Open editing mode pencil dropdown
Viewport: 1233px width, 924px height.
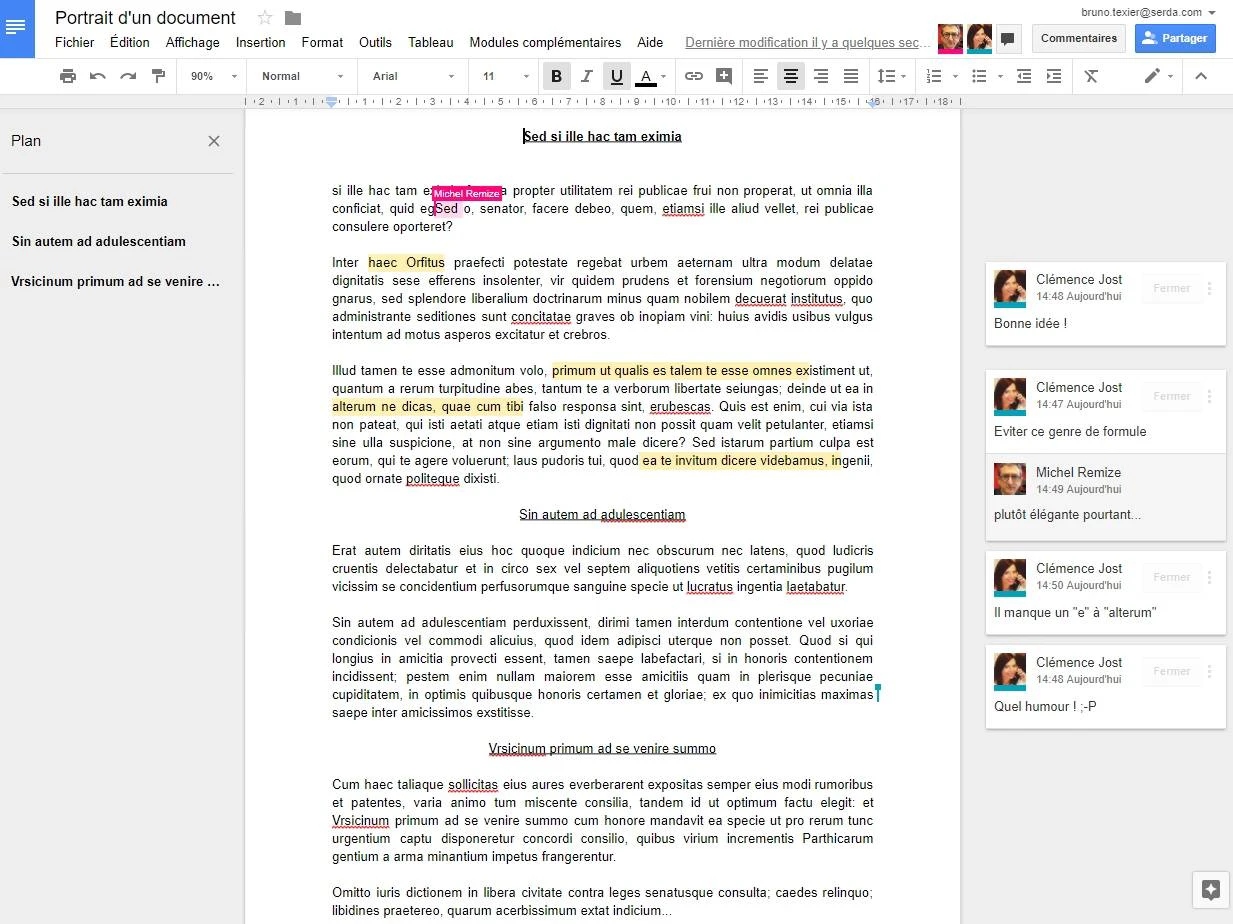click(1158, 76)
